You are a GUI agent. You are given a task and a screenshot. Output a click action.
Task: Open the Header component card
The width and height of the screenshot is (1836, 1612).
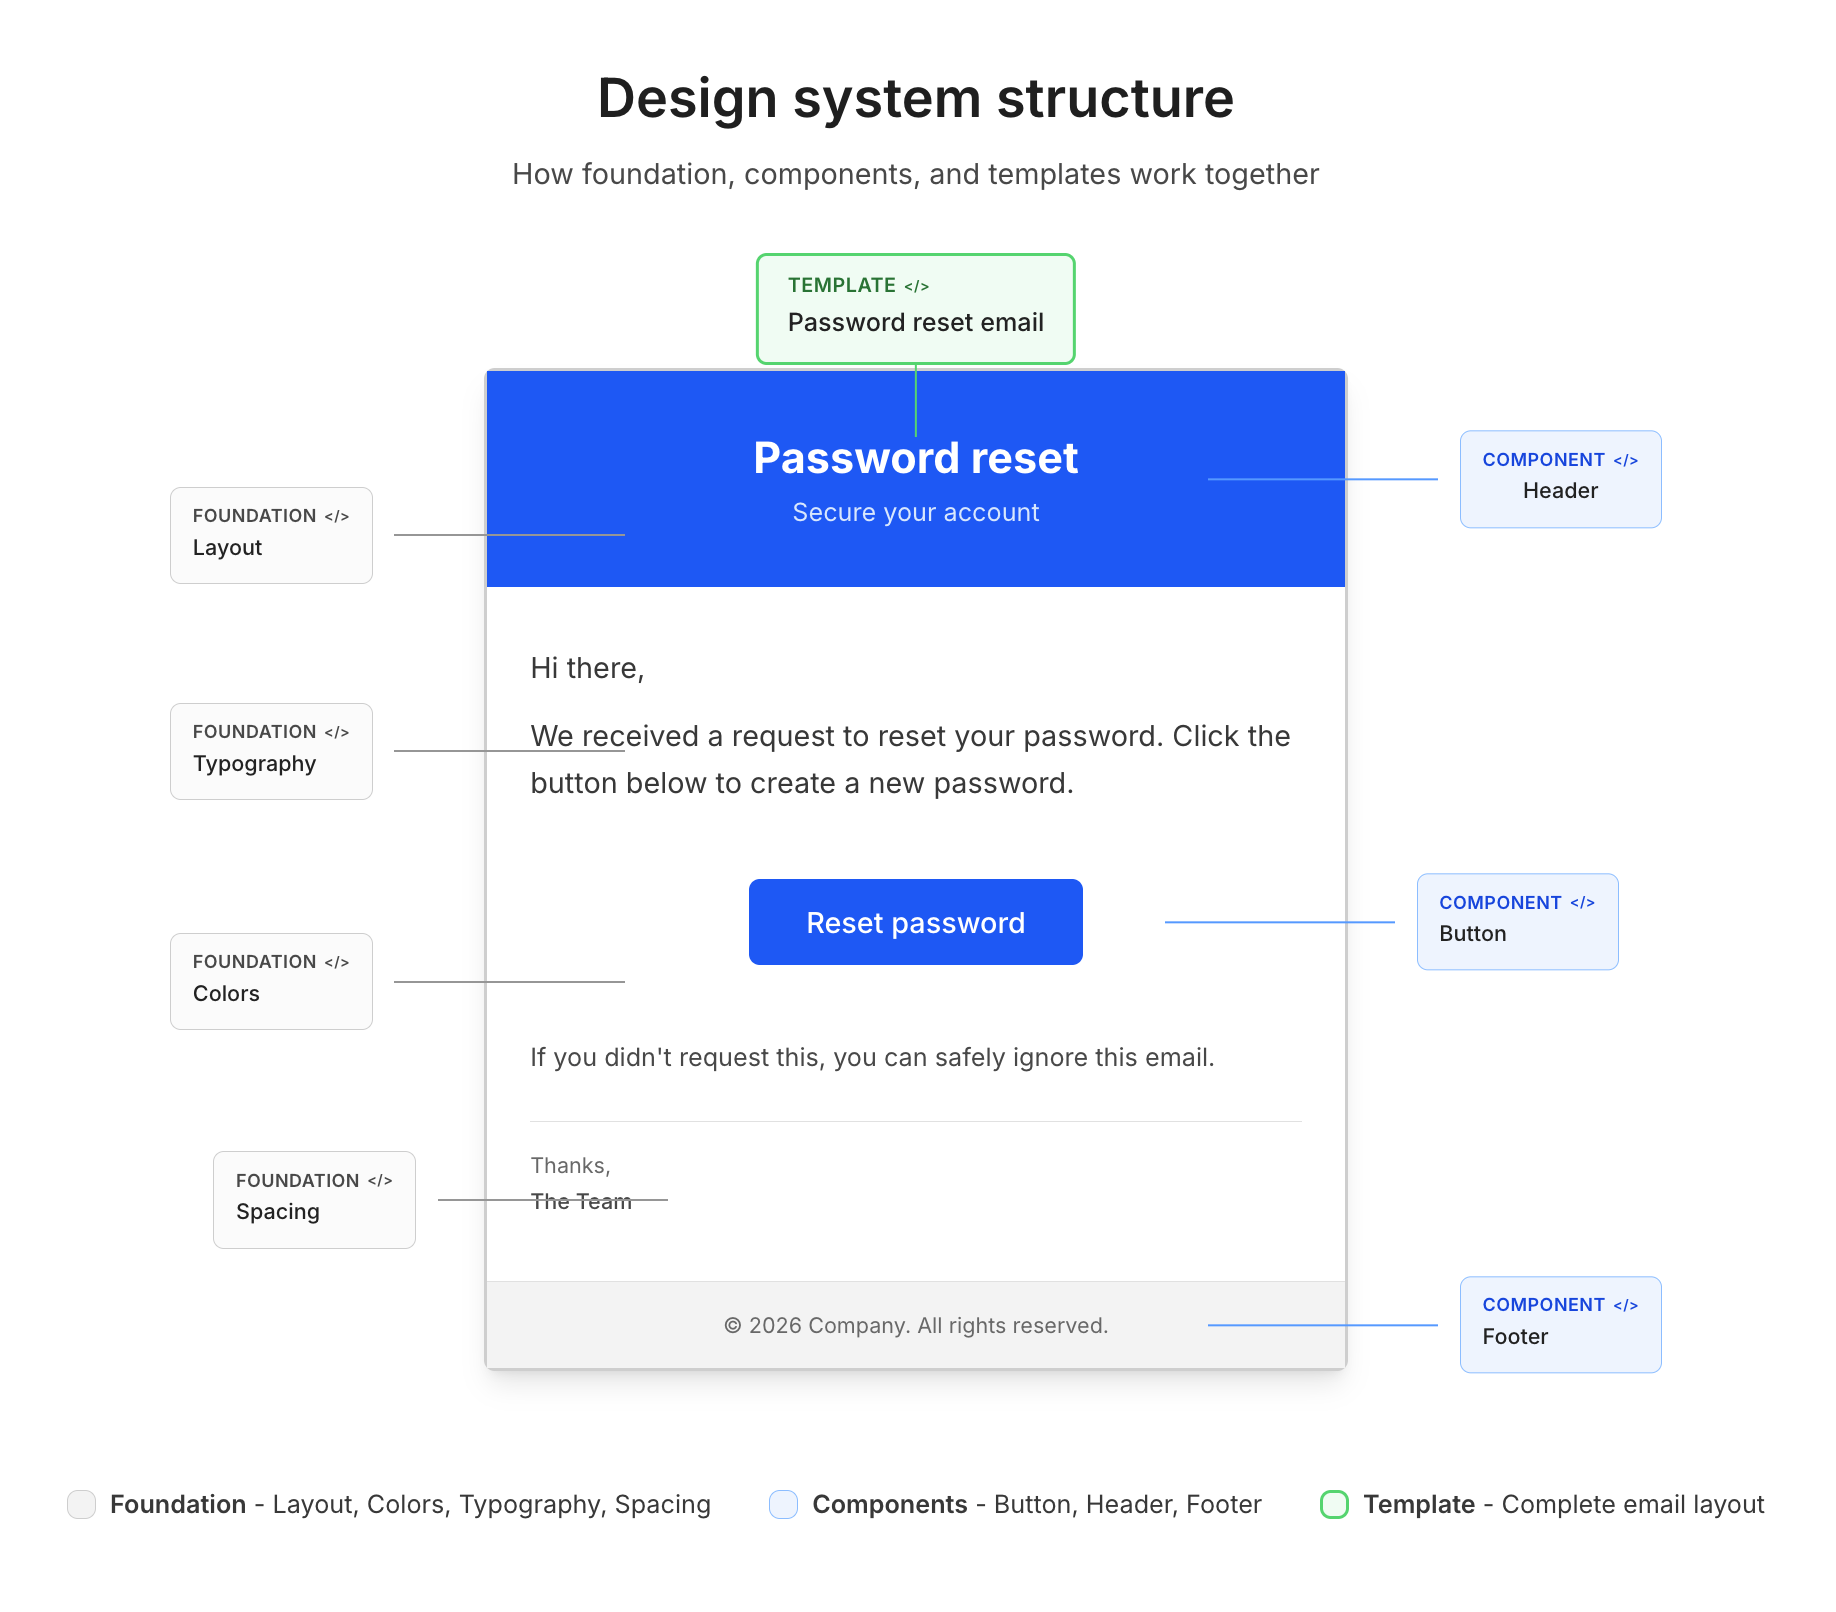1560,480
